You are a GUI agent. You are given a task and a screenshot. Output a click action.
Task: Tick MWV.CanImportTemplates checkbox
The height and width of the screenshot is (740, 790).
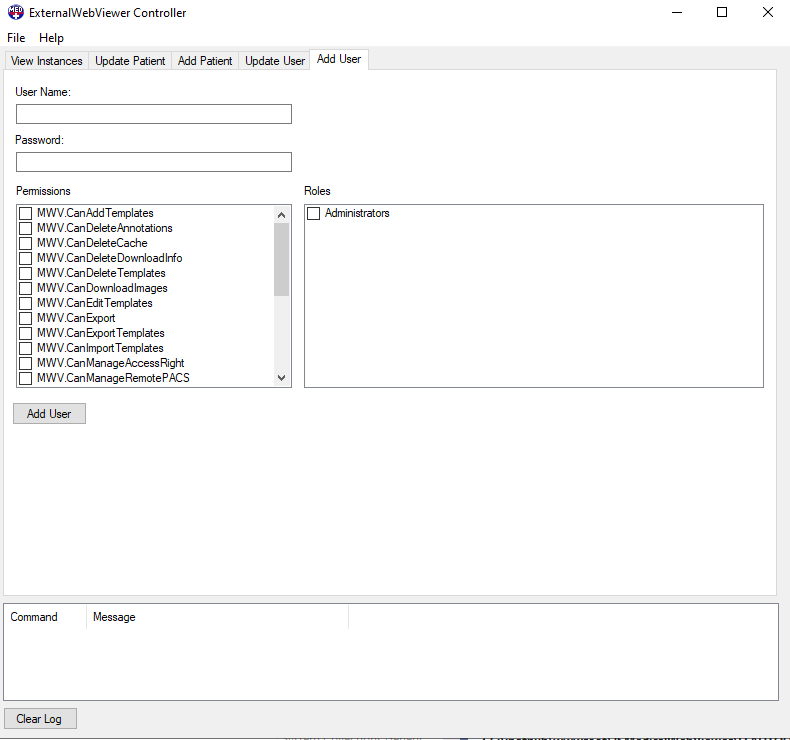(26, 349)
